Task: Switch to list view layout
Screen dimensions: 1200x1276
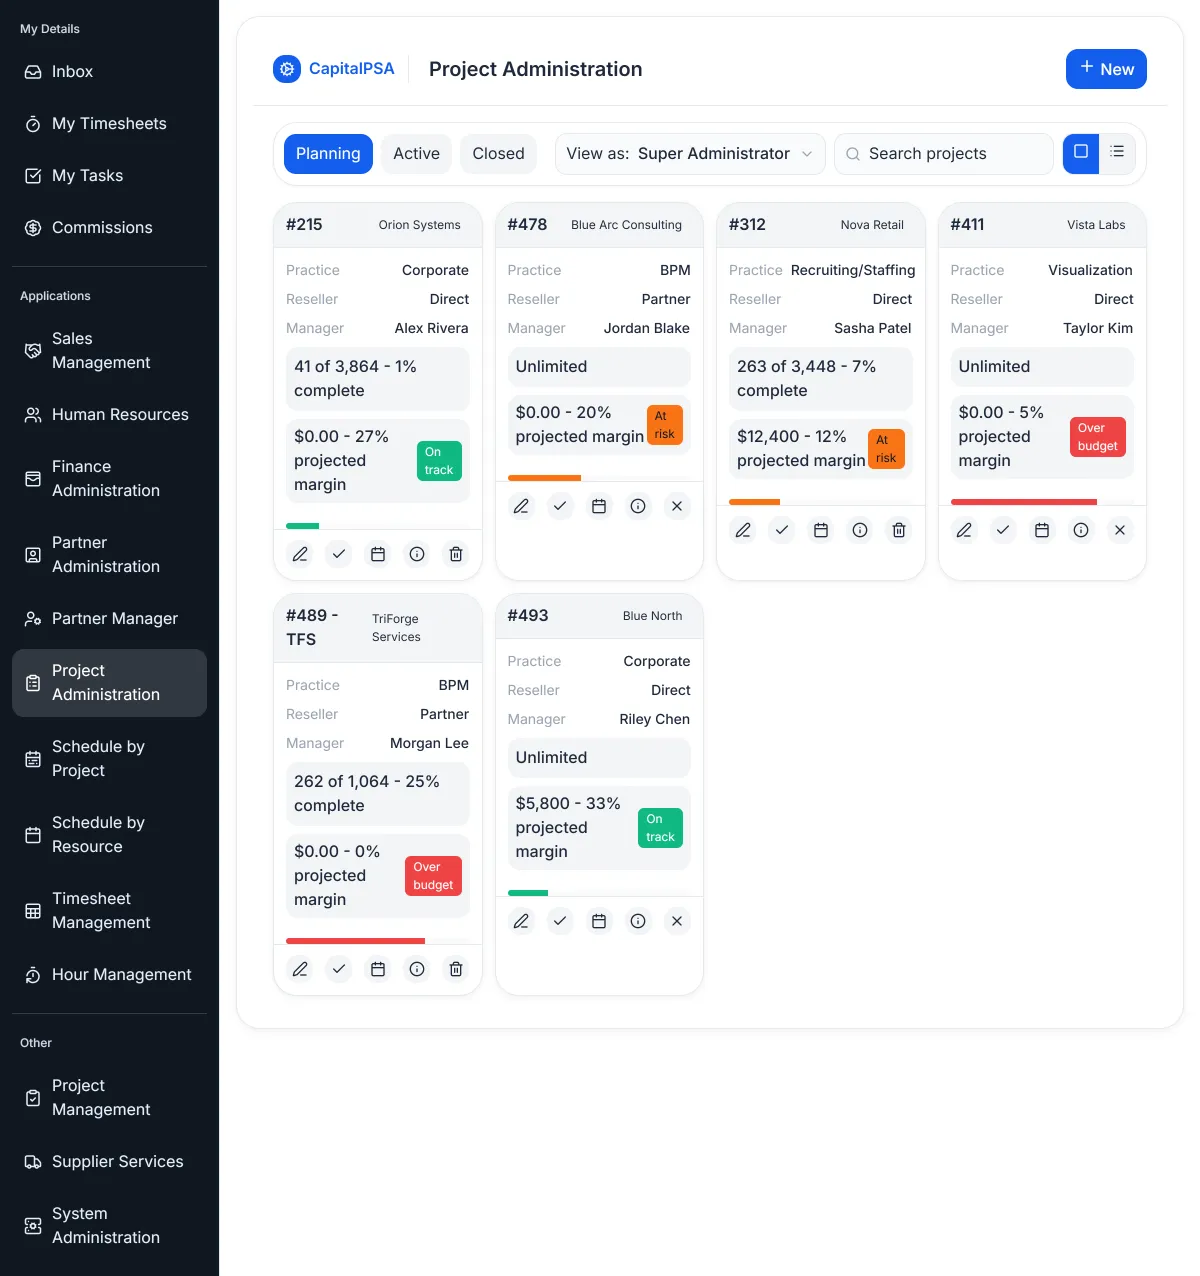Action: coord(1117,153)
